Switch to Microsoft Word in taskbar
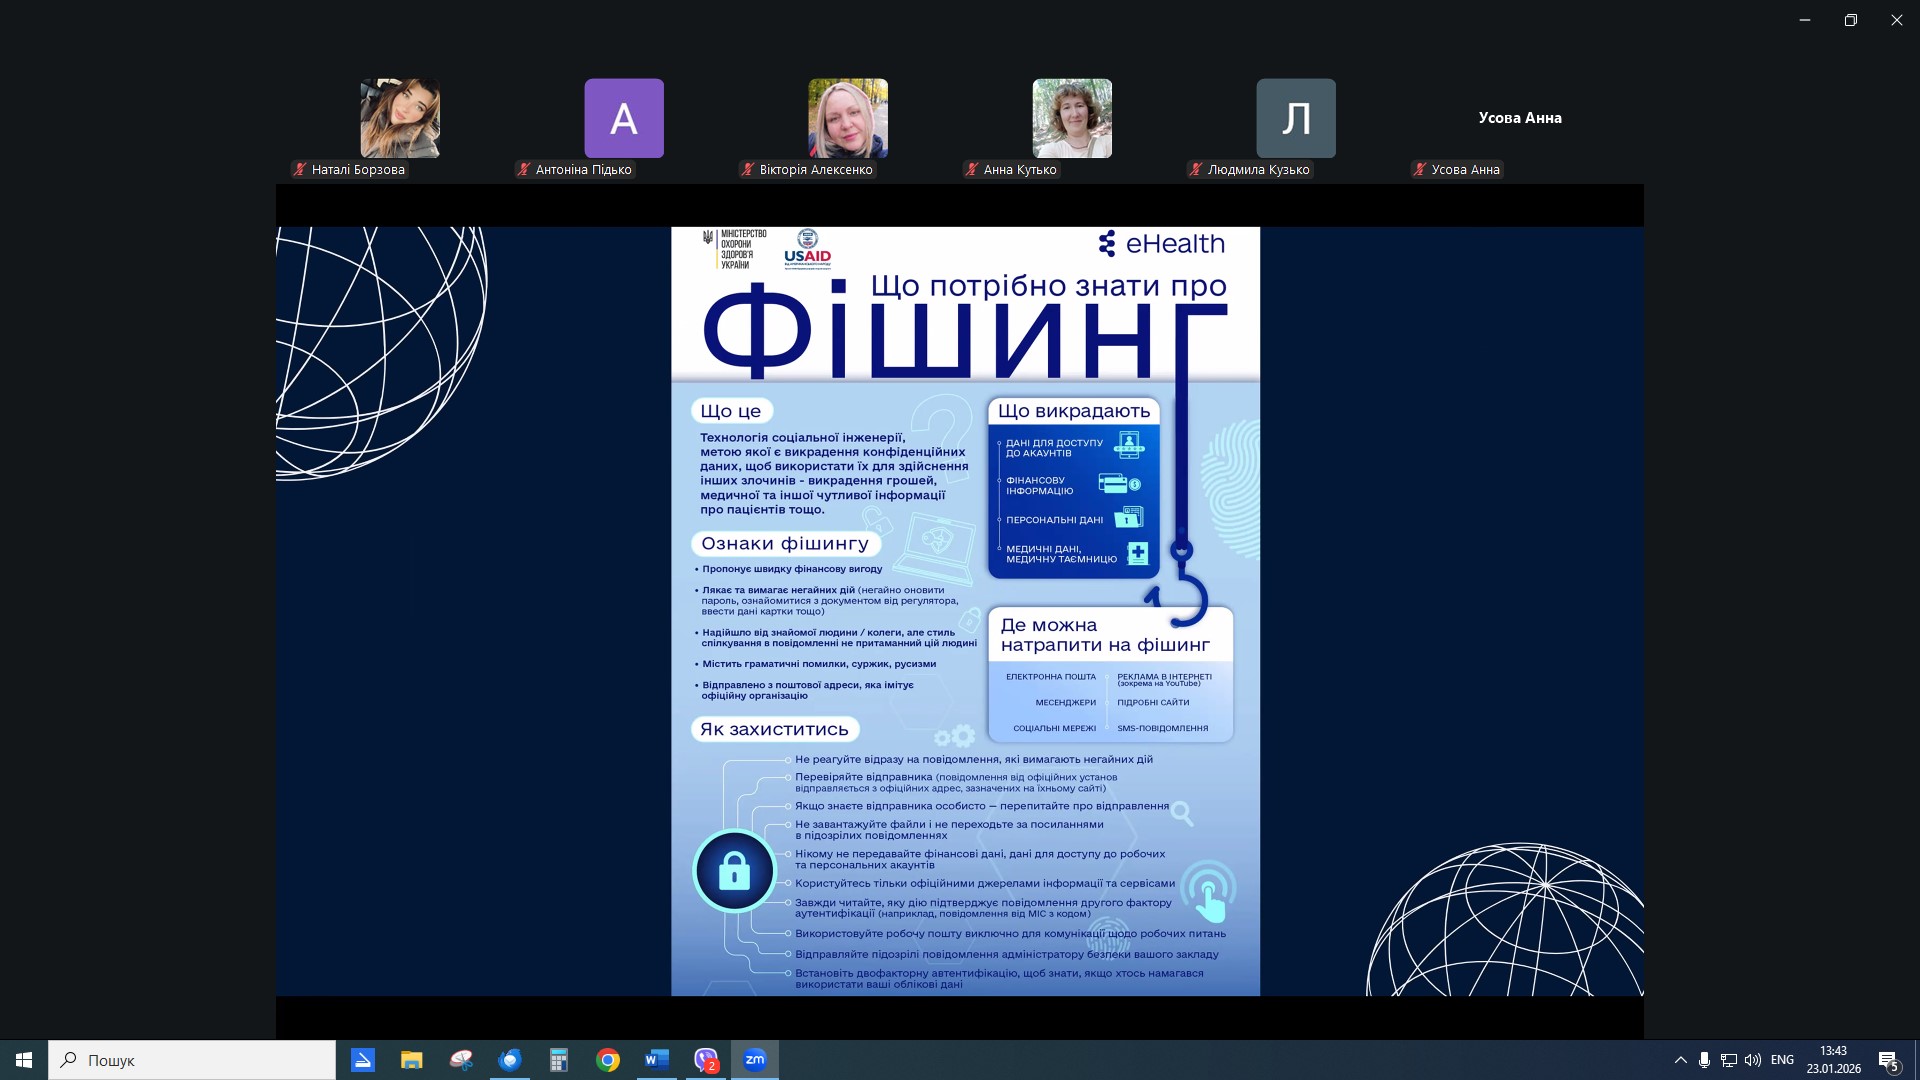1920x1080 pixels. pos(657,1060)
